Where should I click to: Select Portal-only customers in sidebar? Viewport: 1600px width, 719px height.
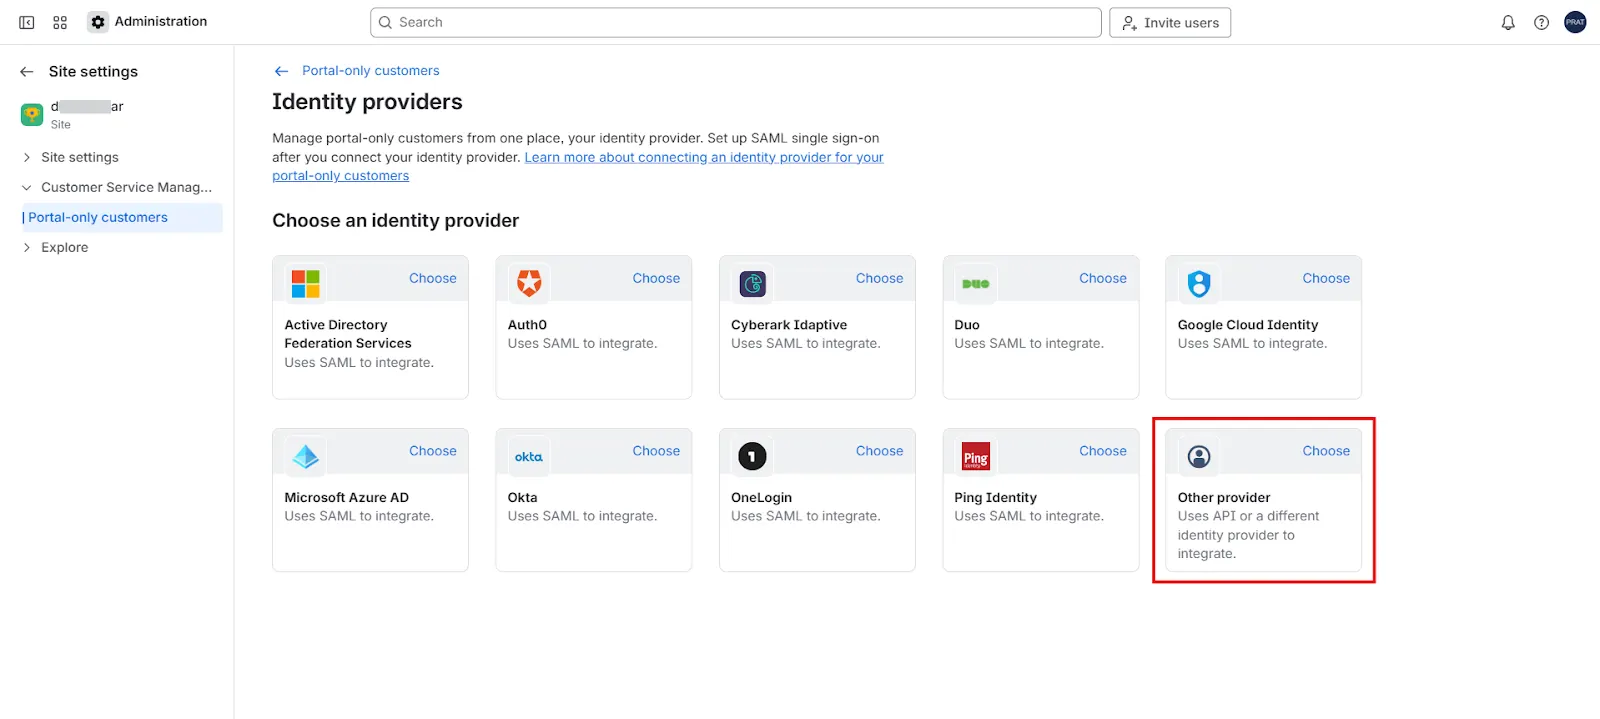(122, 218)
